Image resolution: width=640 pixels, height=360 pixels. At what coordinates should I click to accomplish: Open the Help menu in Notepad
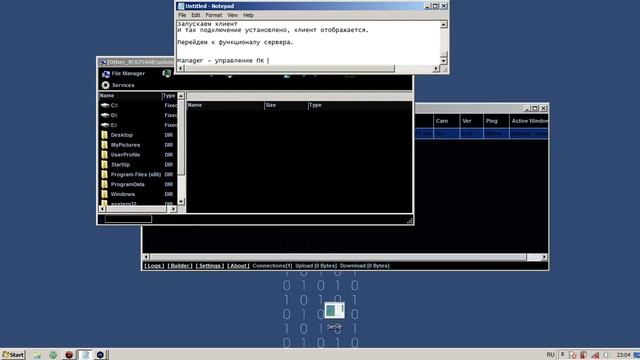[x=248, y=15]
